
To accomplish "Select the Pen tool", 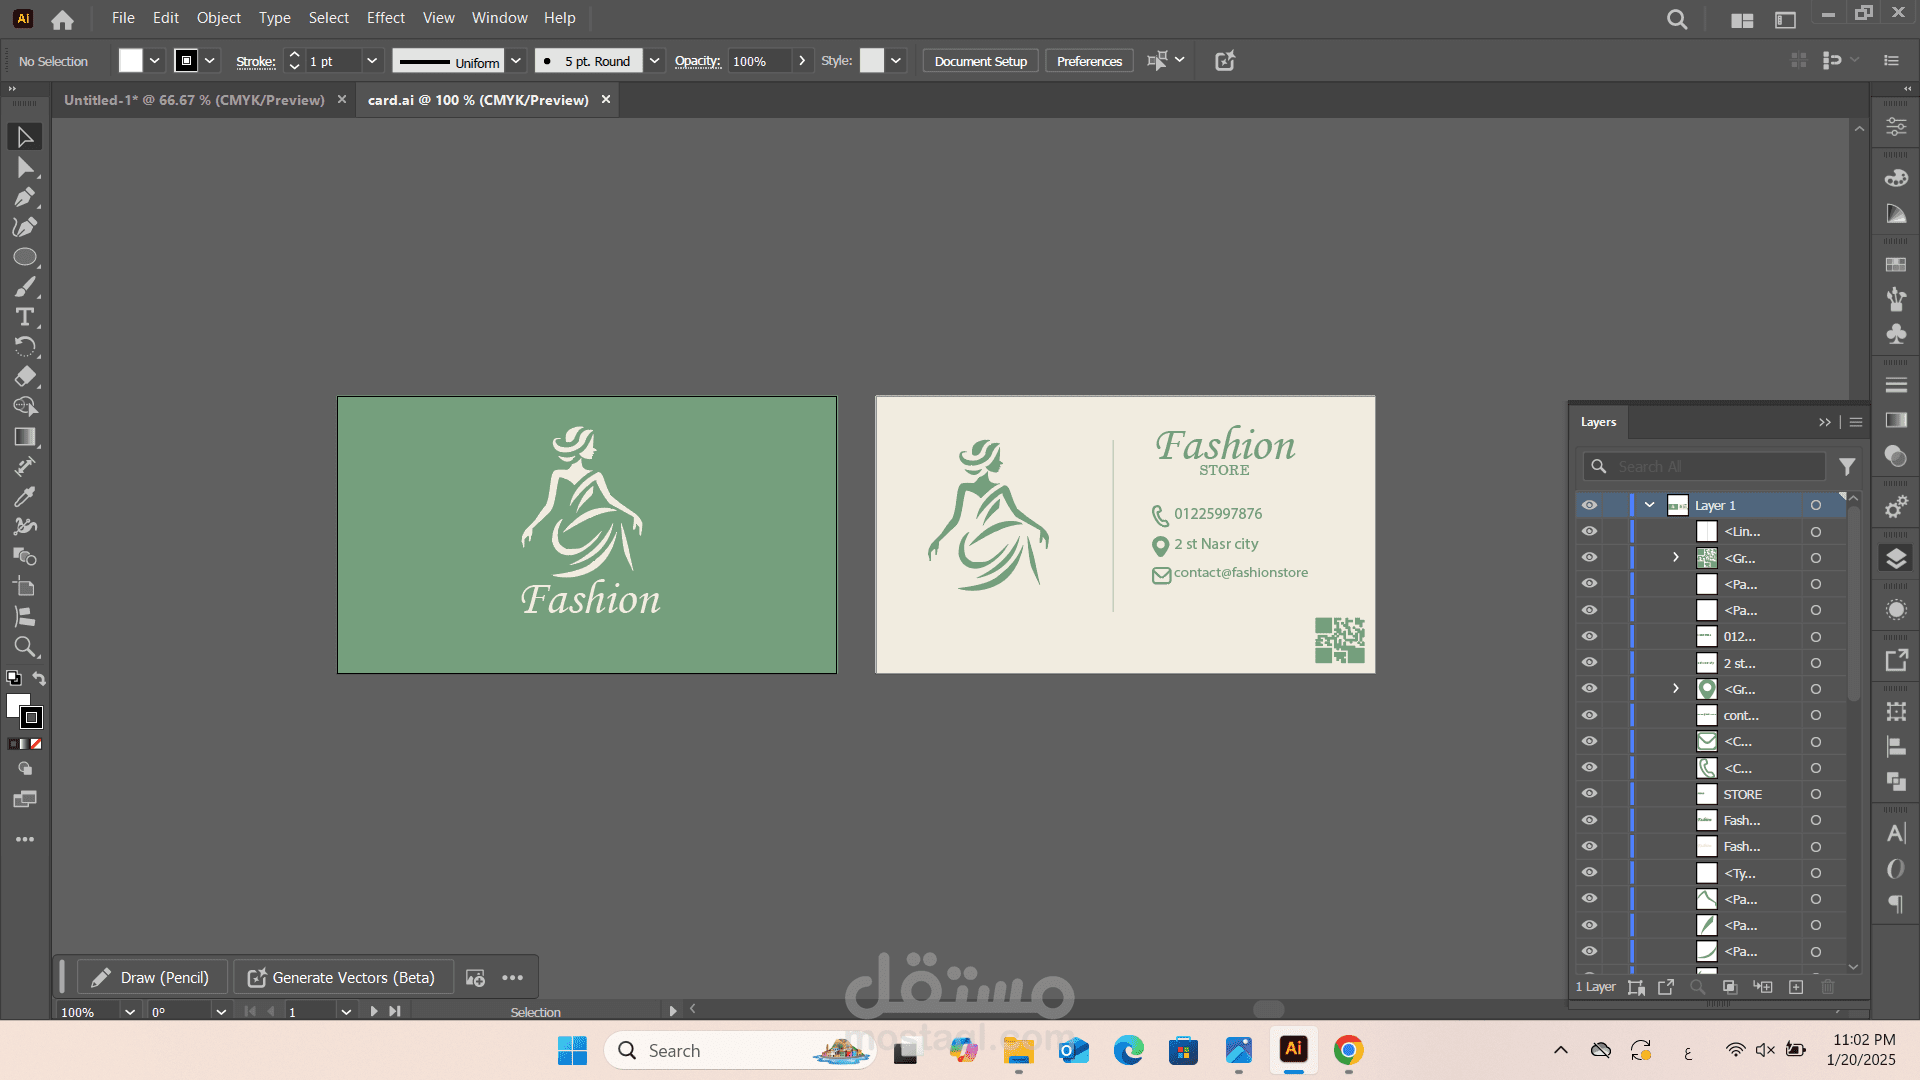I will pyautogui.click(x=25, y=197).
